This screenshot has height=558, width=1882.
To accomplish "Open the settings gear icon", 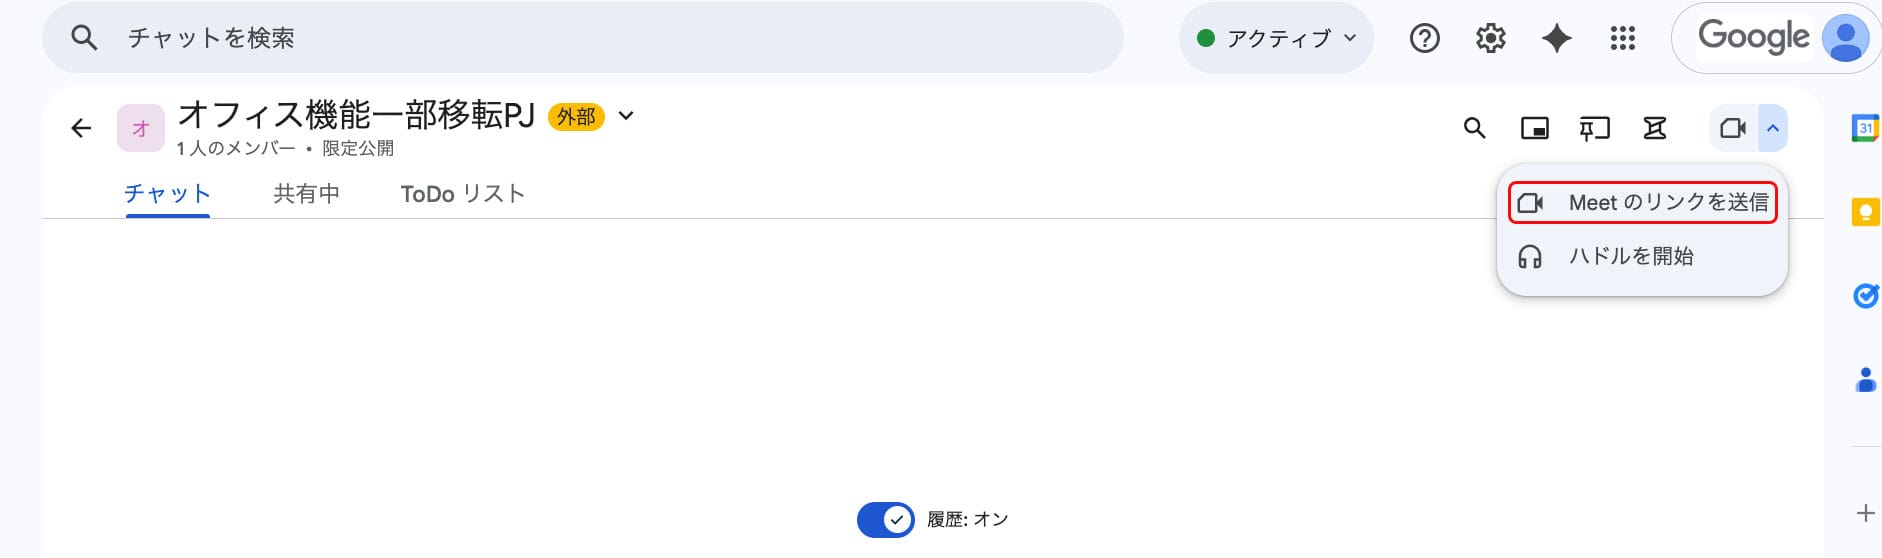I will coord(1490,38).
